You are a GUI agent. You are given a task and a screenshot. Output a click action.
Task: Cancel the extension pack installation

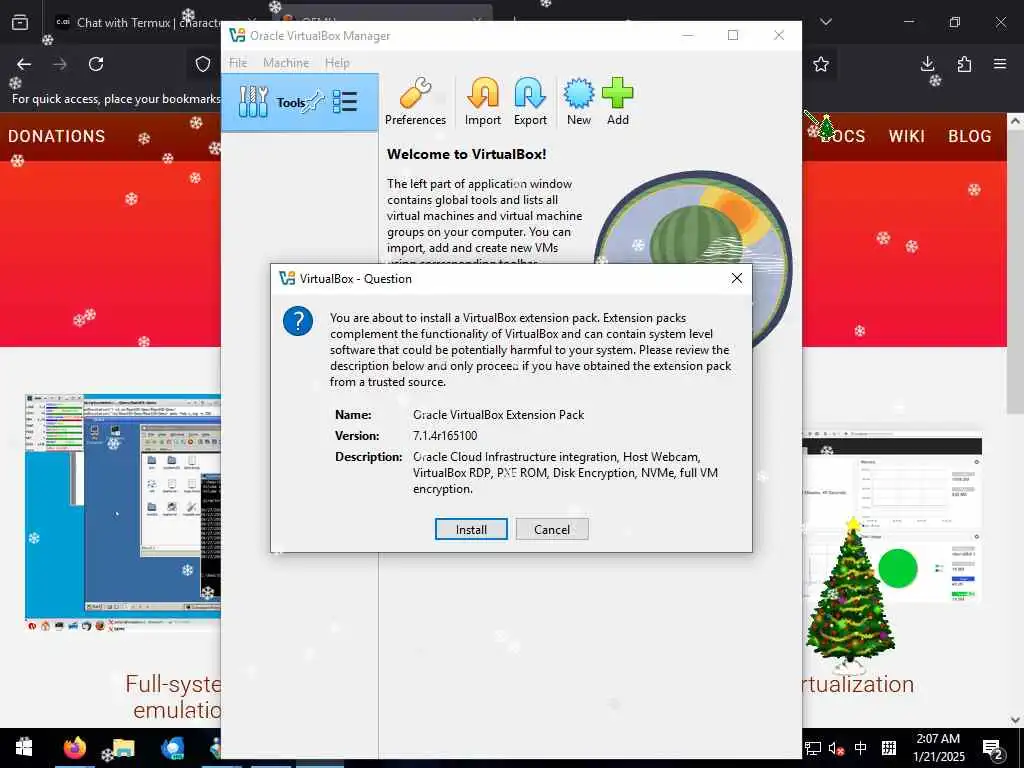552,529
